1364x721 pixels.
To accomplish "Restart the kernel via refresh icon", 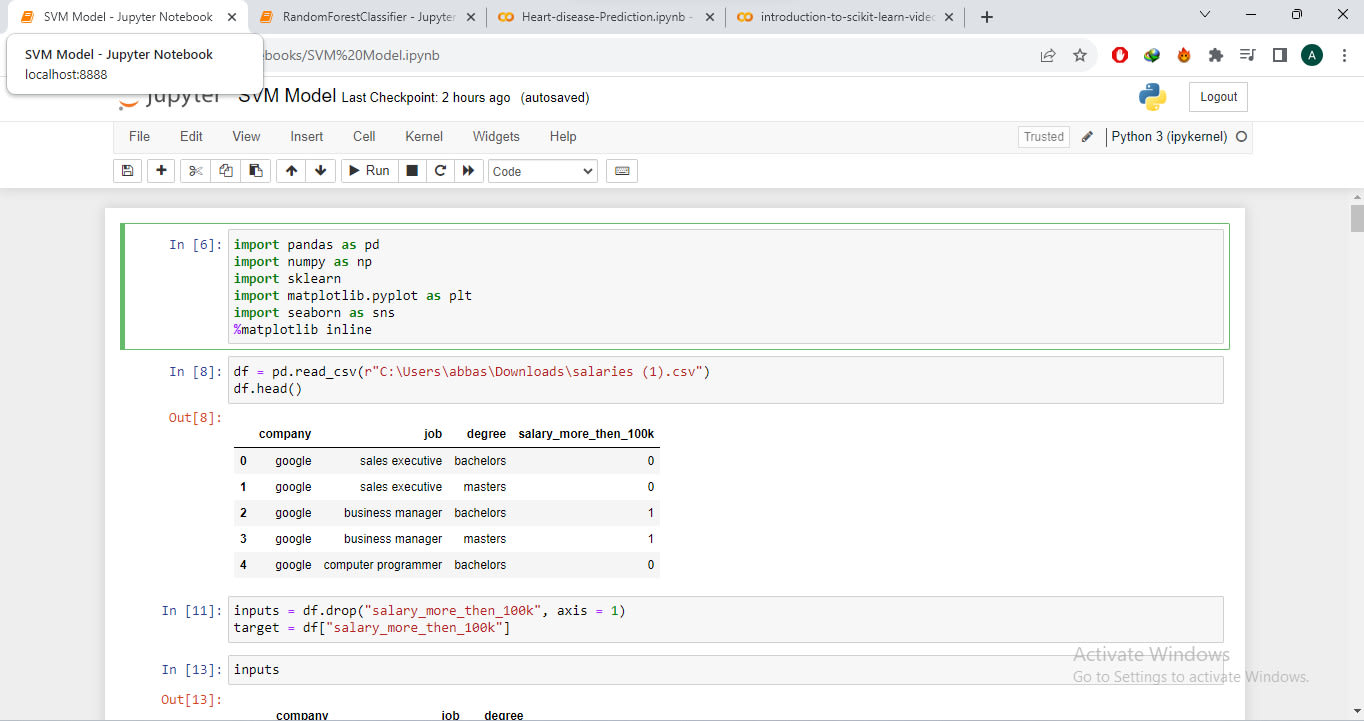I will 440,170.
